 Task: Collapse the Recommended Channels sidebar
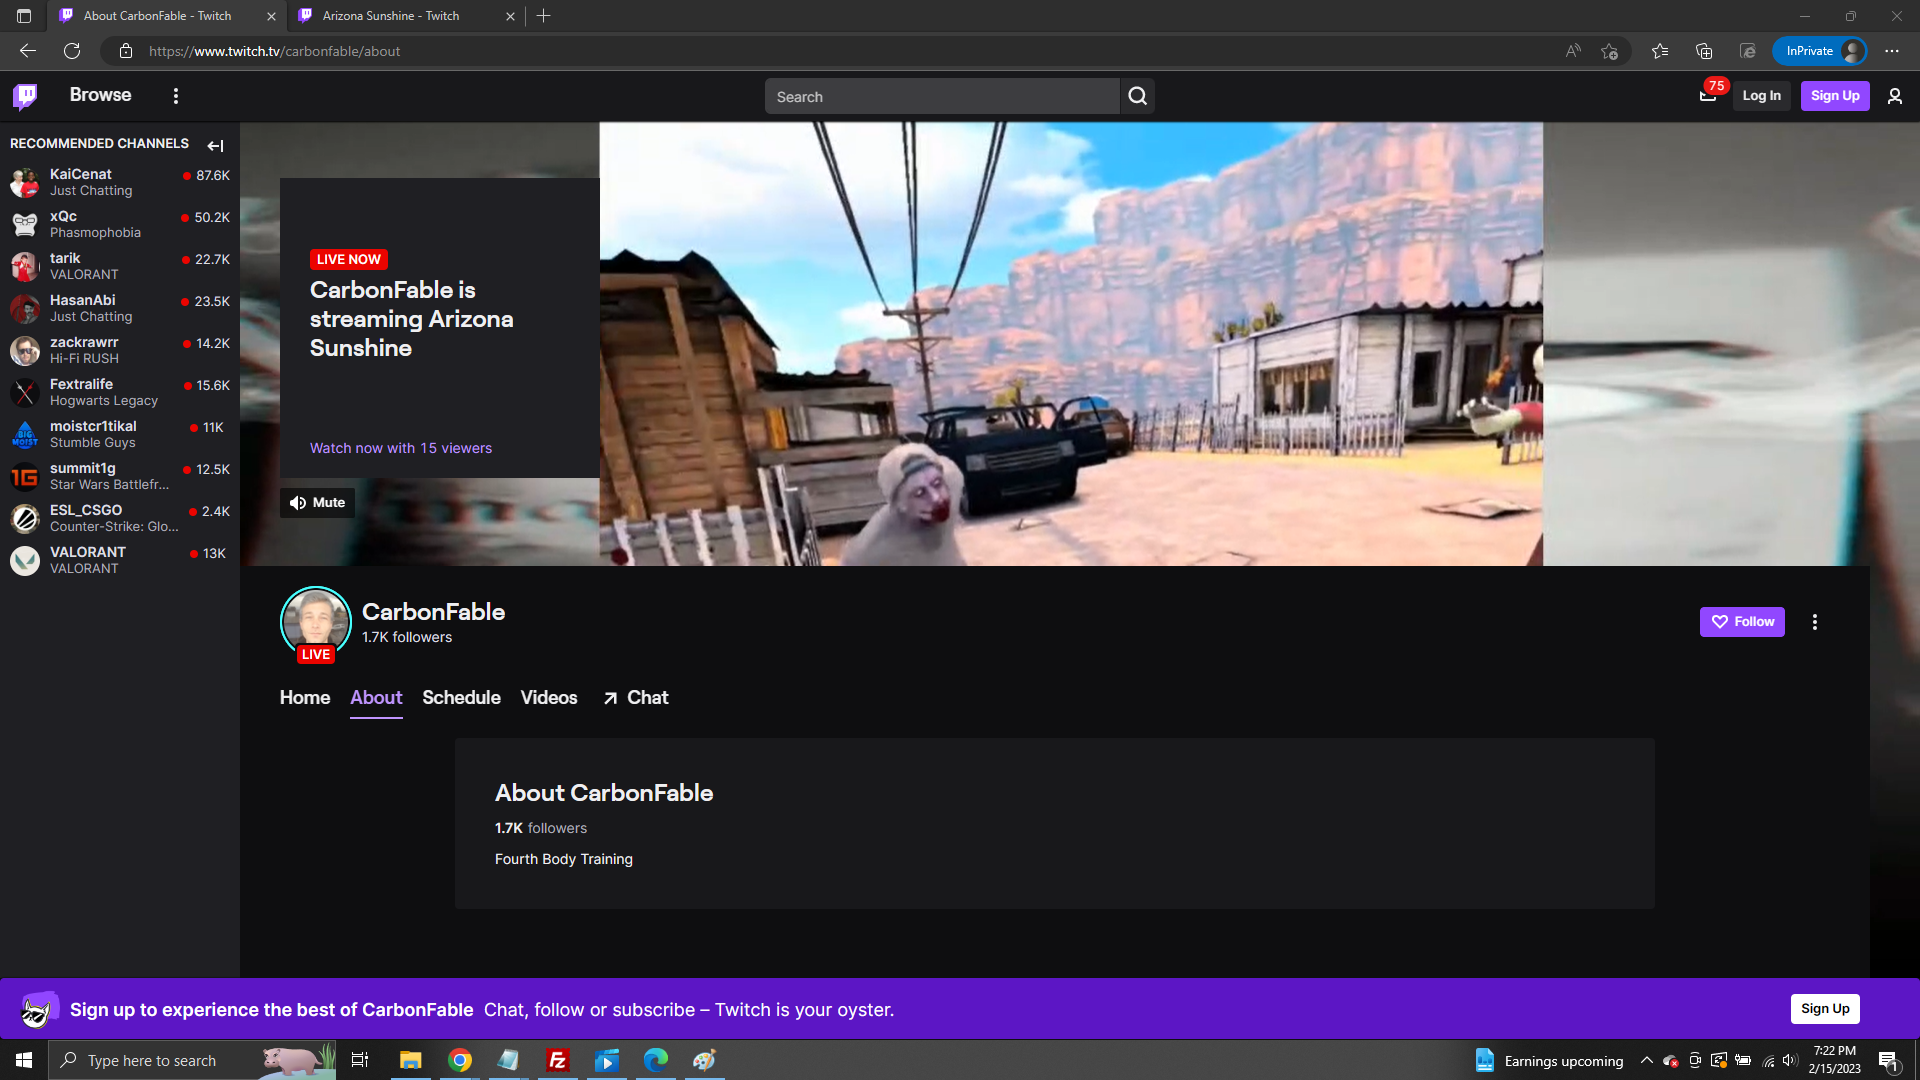215,146
